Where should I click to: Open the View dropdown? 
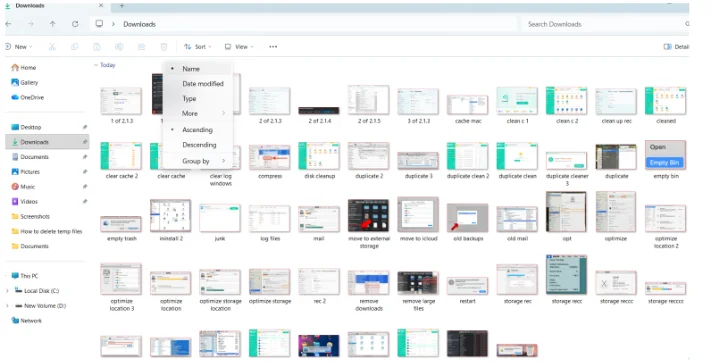[239, 47]
